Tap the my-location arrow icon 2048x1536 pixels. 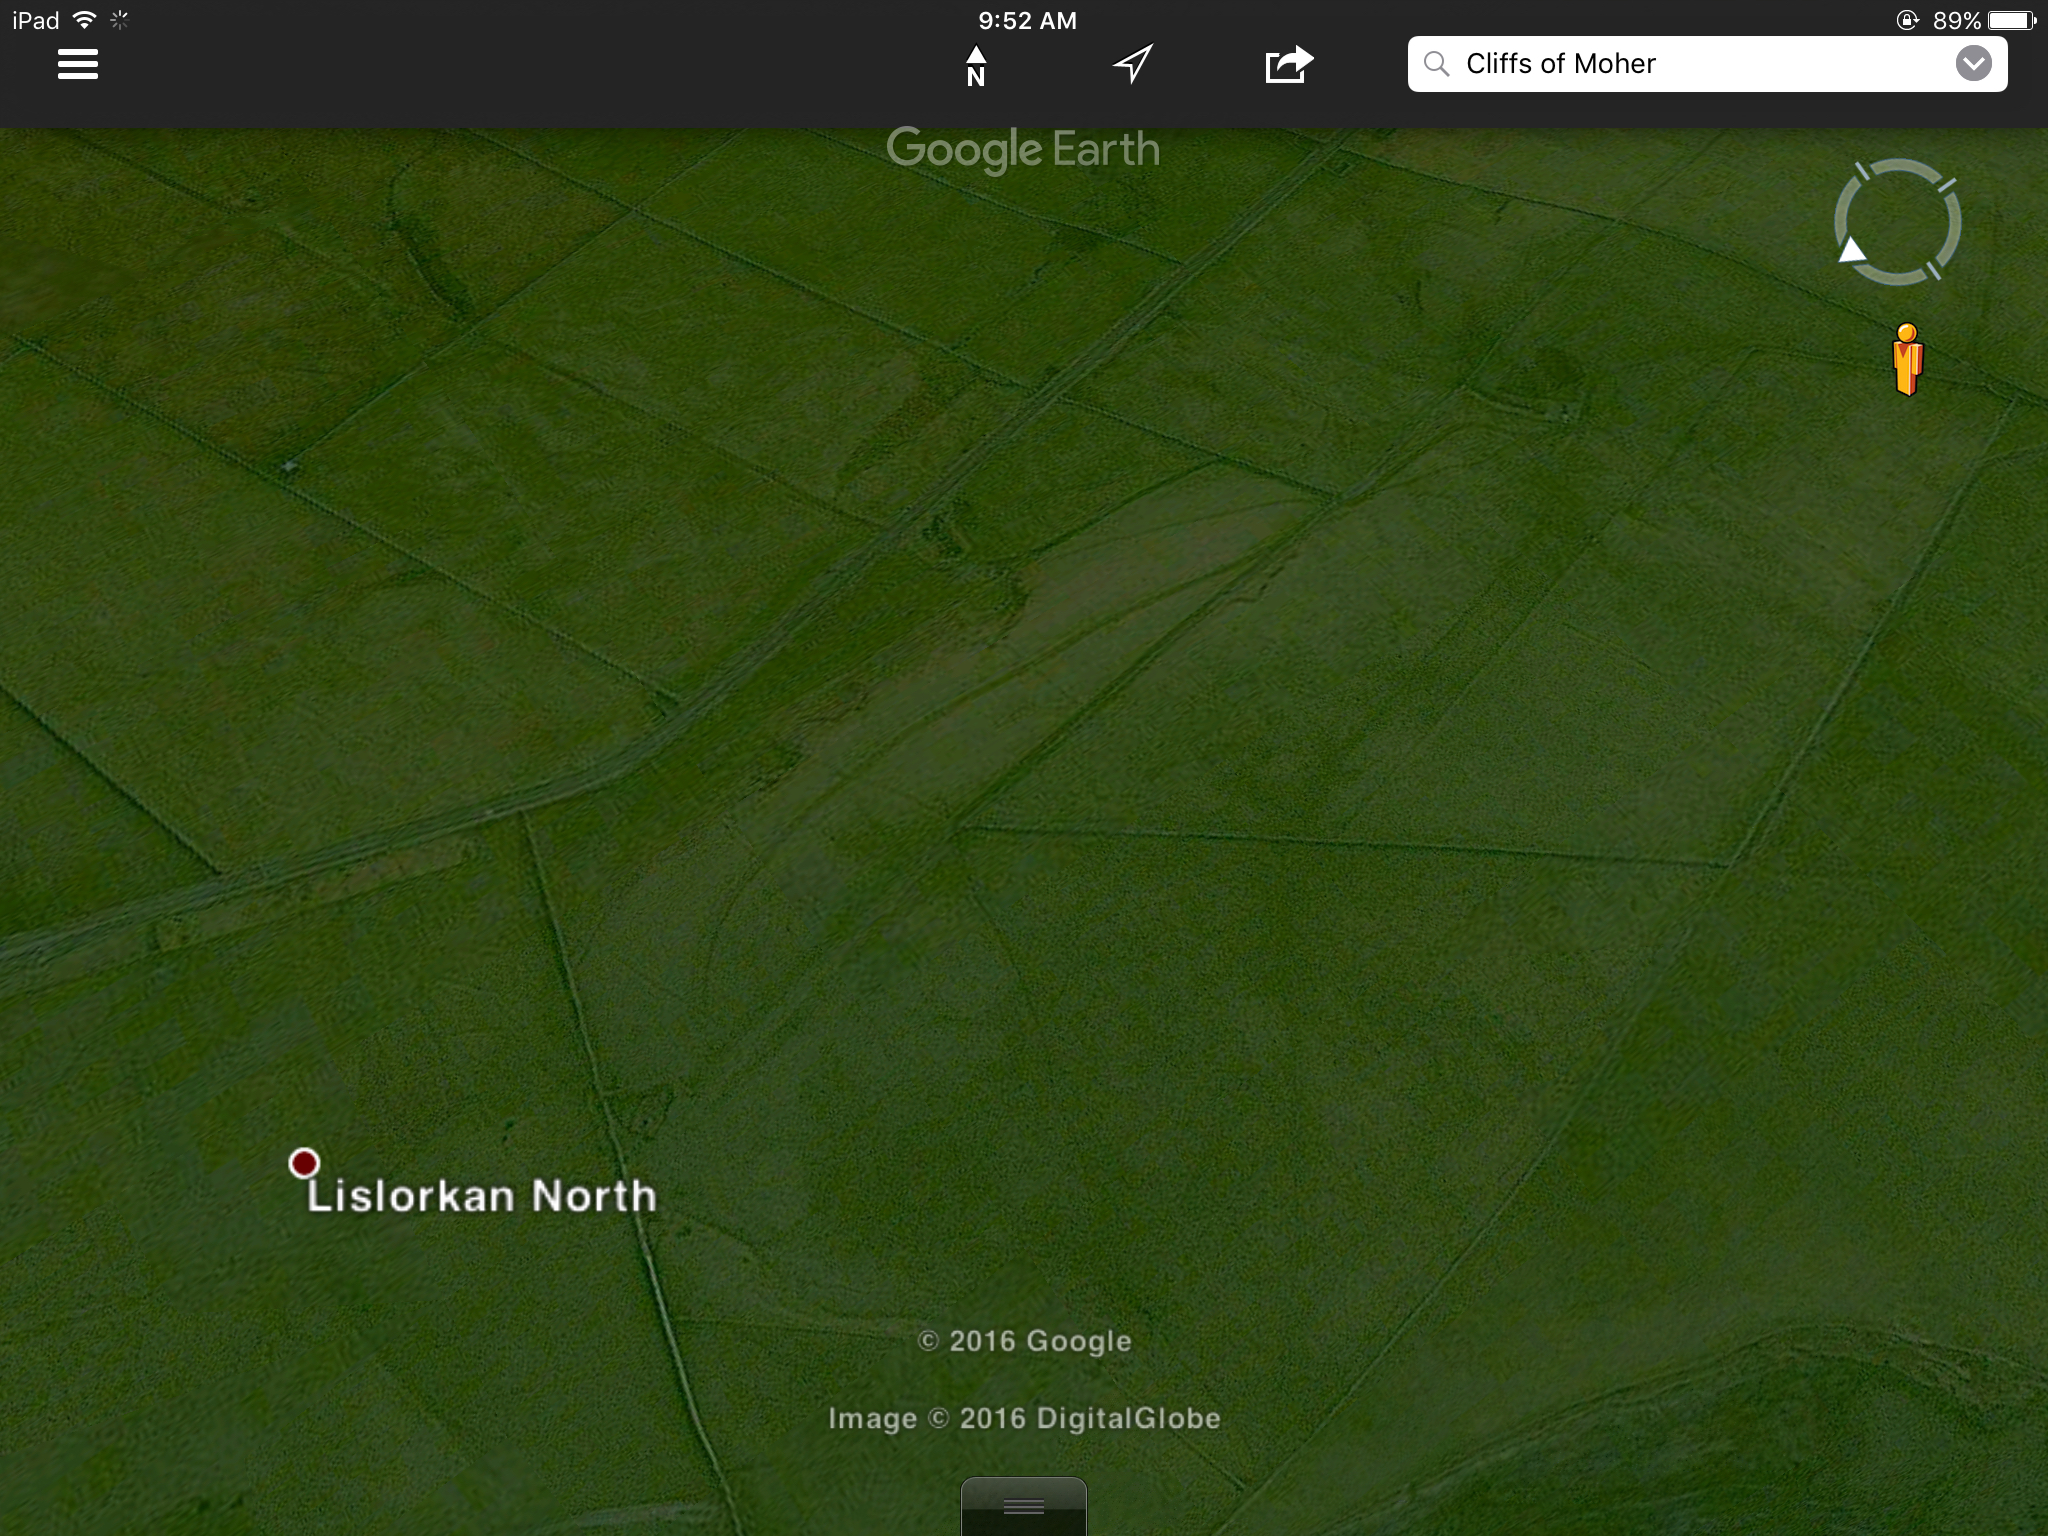click(x=1133, y=64)
